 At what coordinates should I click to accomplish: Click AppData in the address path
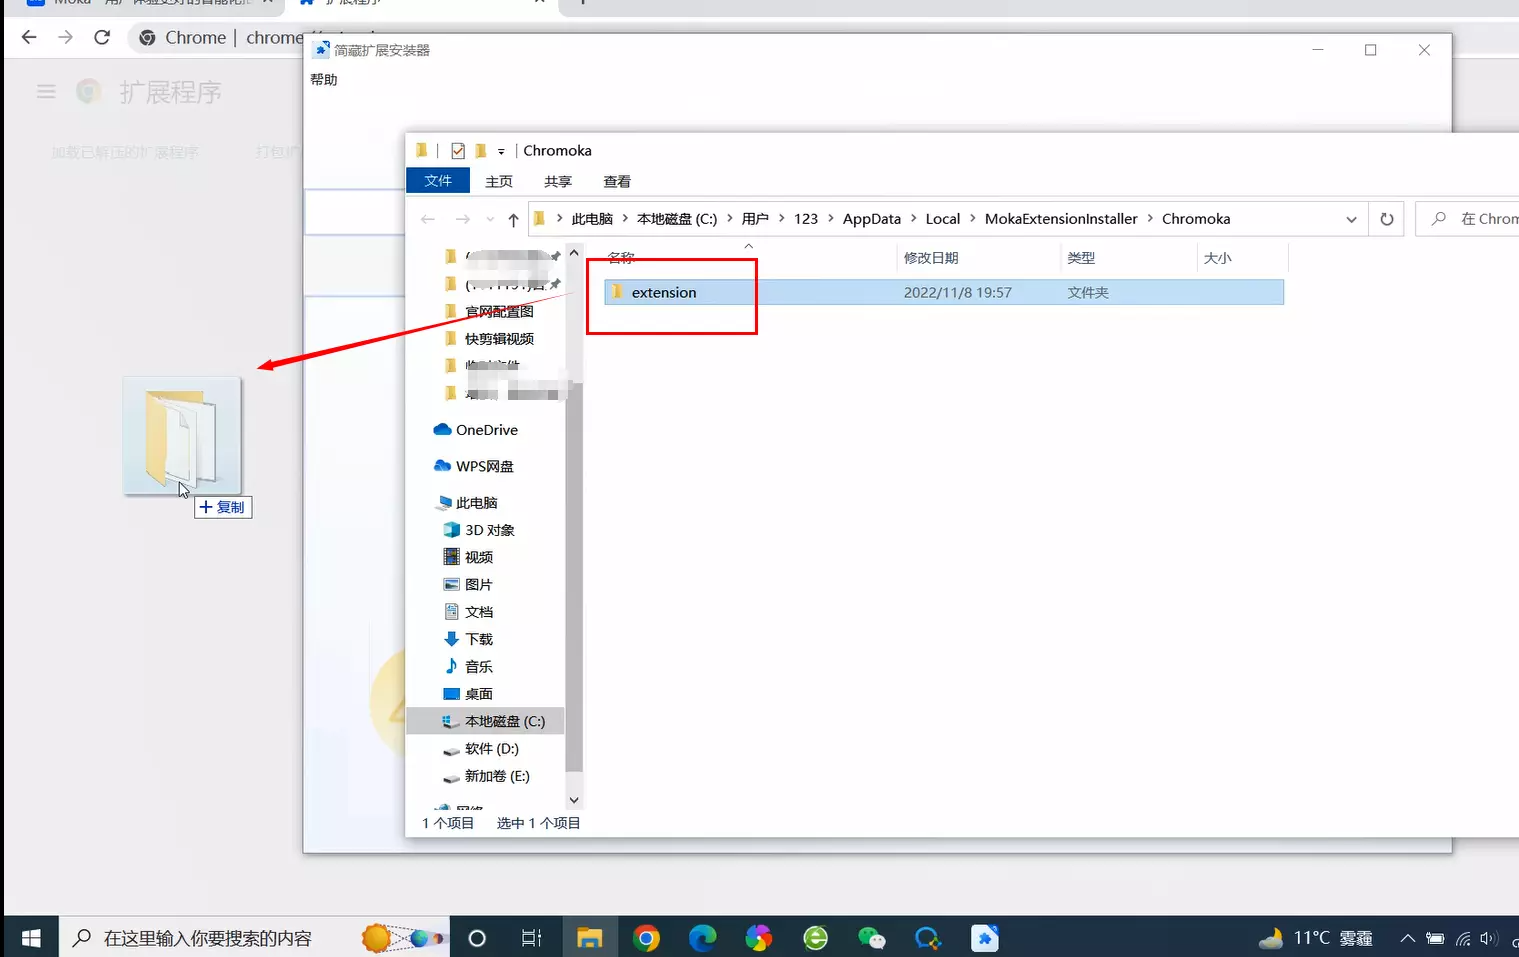coord(871,219)
